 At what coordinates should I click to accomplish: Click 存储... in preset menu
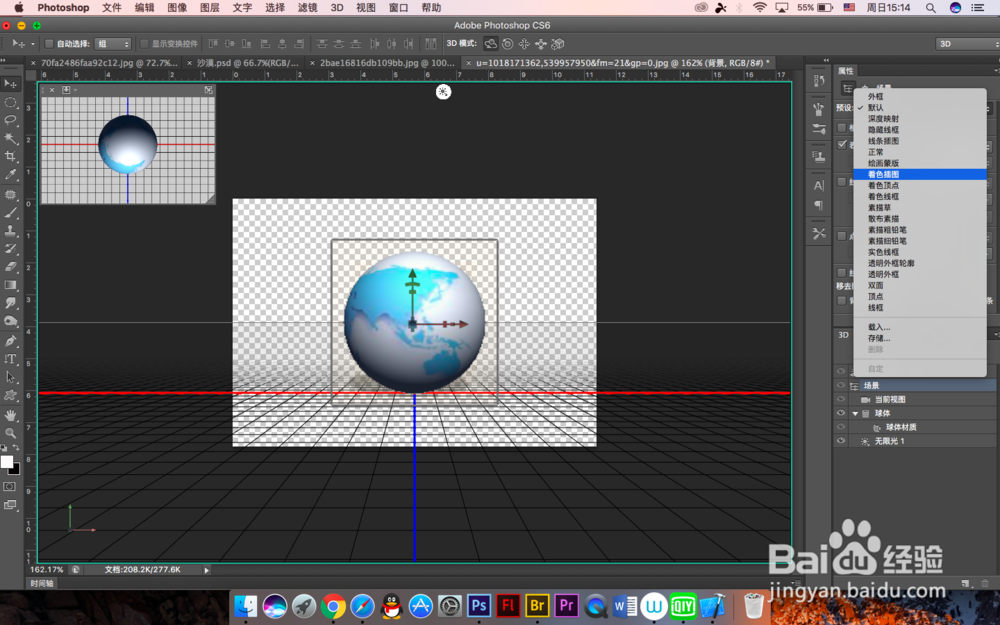920,338
